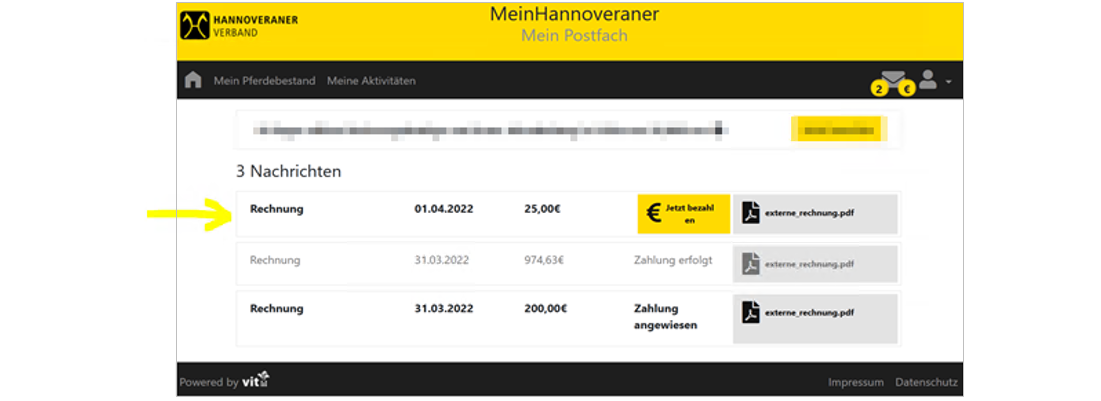Click date 31.03.2022 in 200,00€ row
The height and width of the screenshot is (401, 1101).
[x=444, y=308]
